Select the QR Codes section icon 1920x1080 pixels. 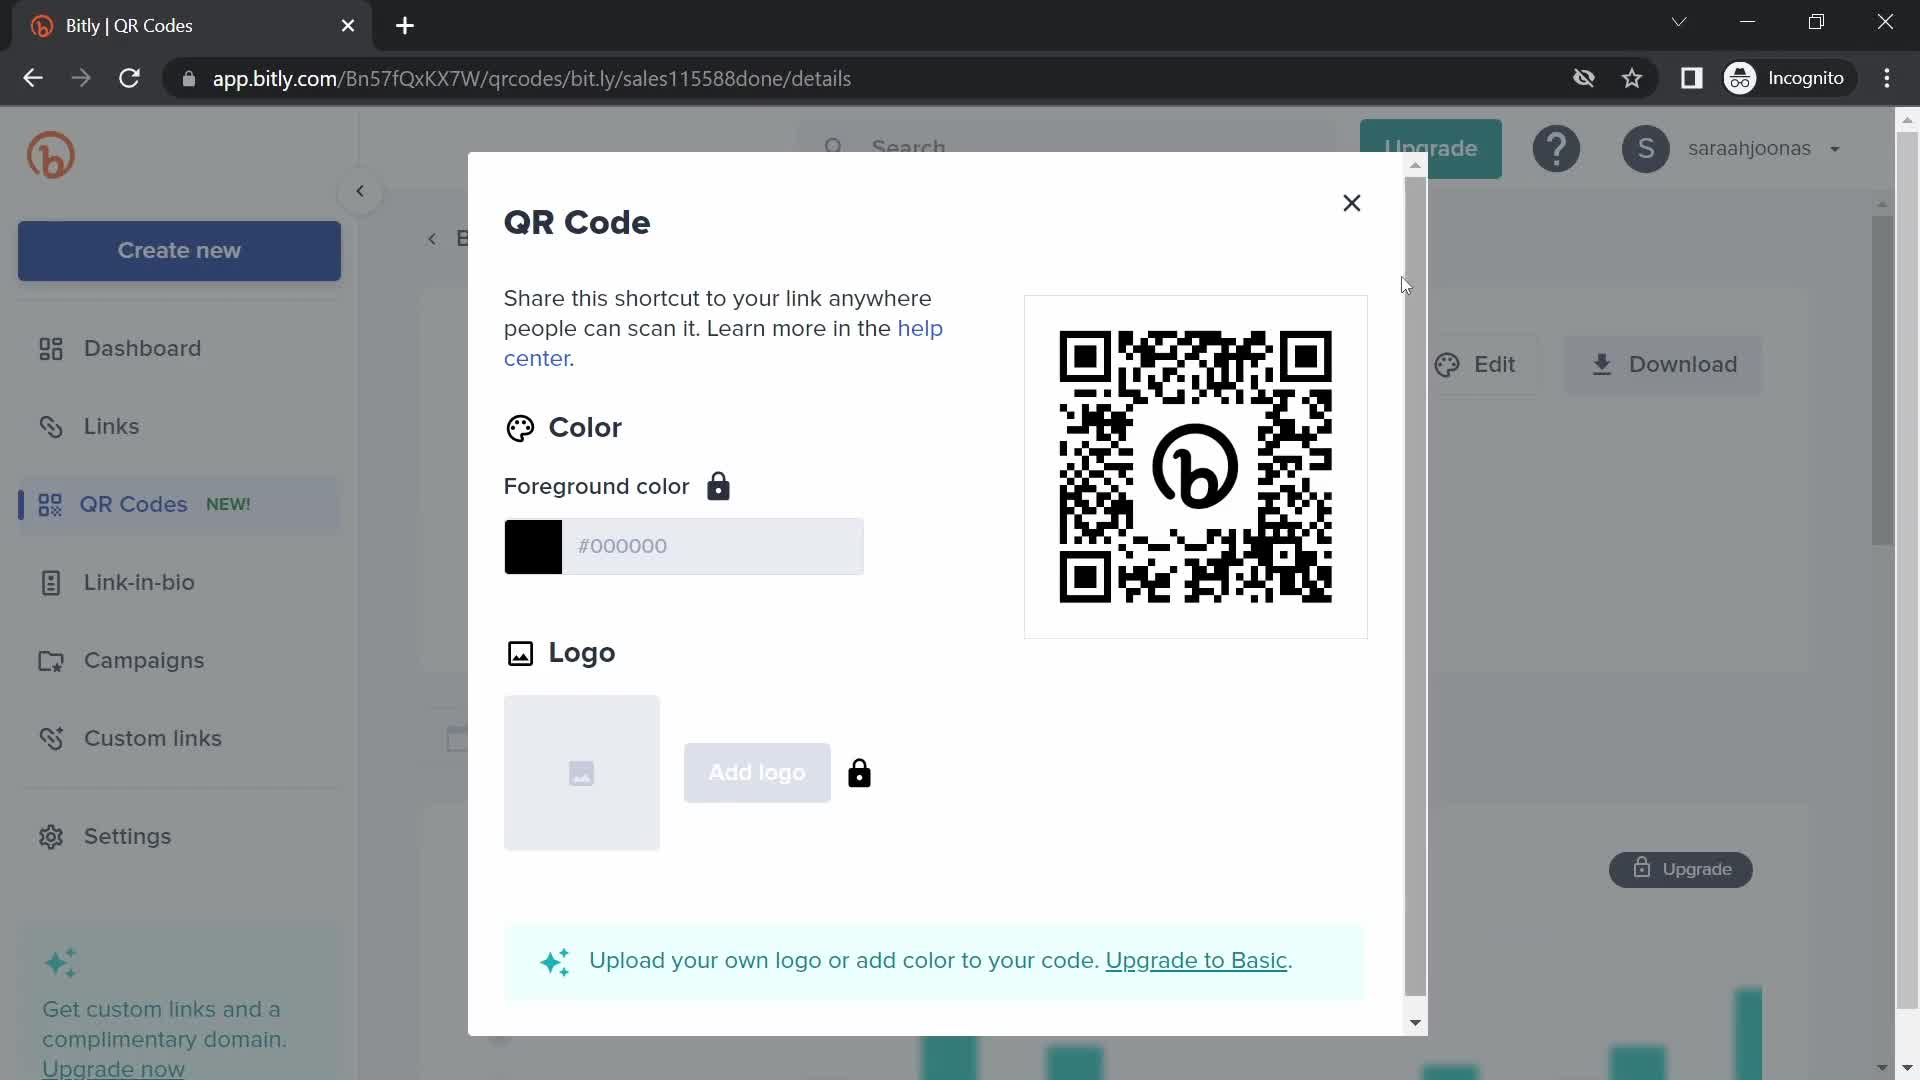(x=49, y=504)
